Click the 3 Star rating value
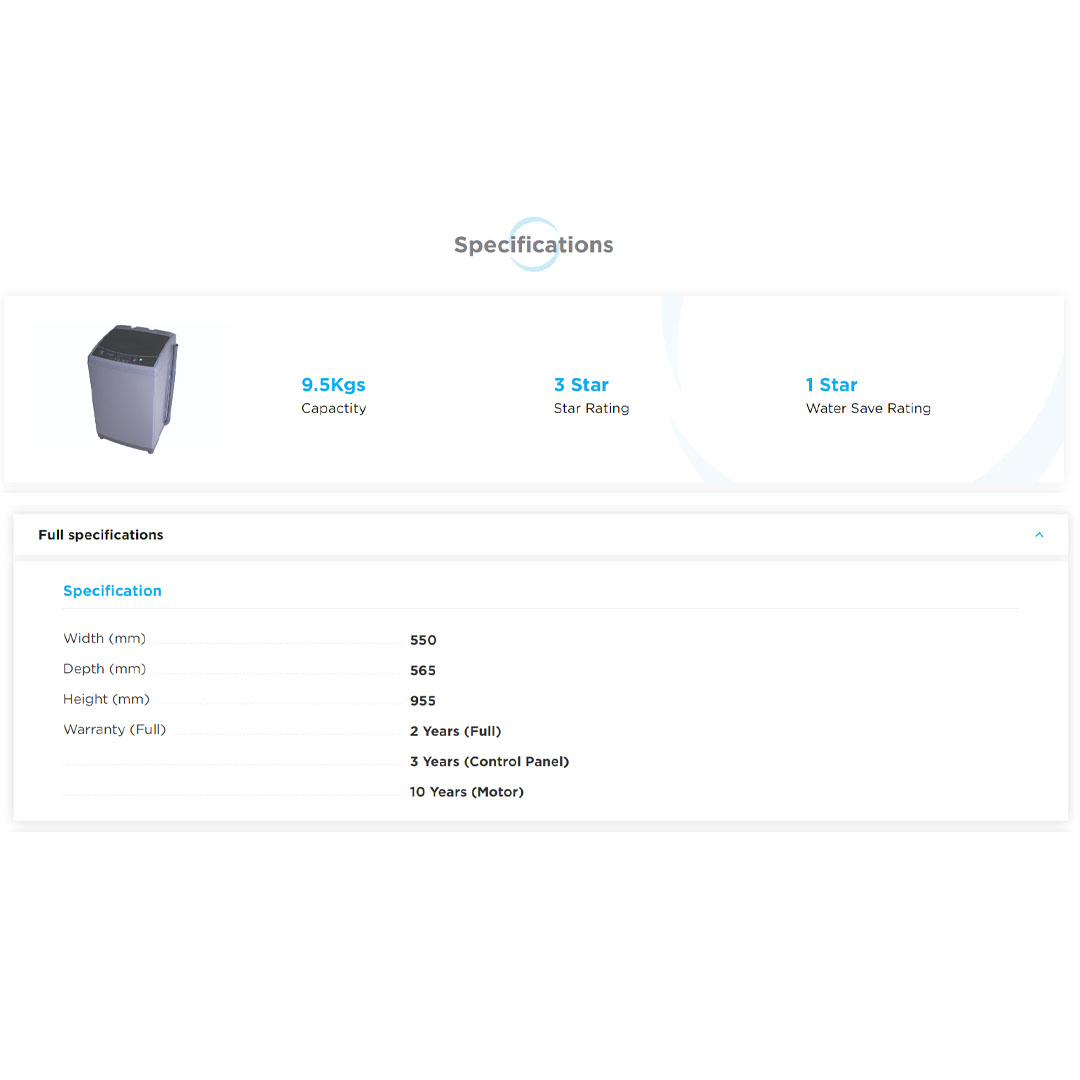Screen dimensions: 1080x1080 (581, 385)
